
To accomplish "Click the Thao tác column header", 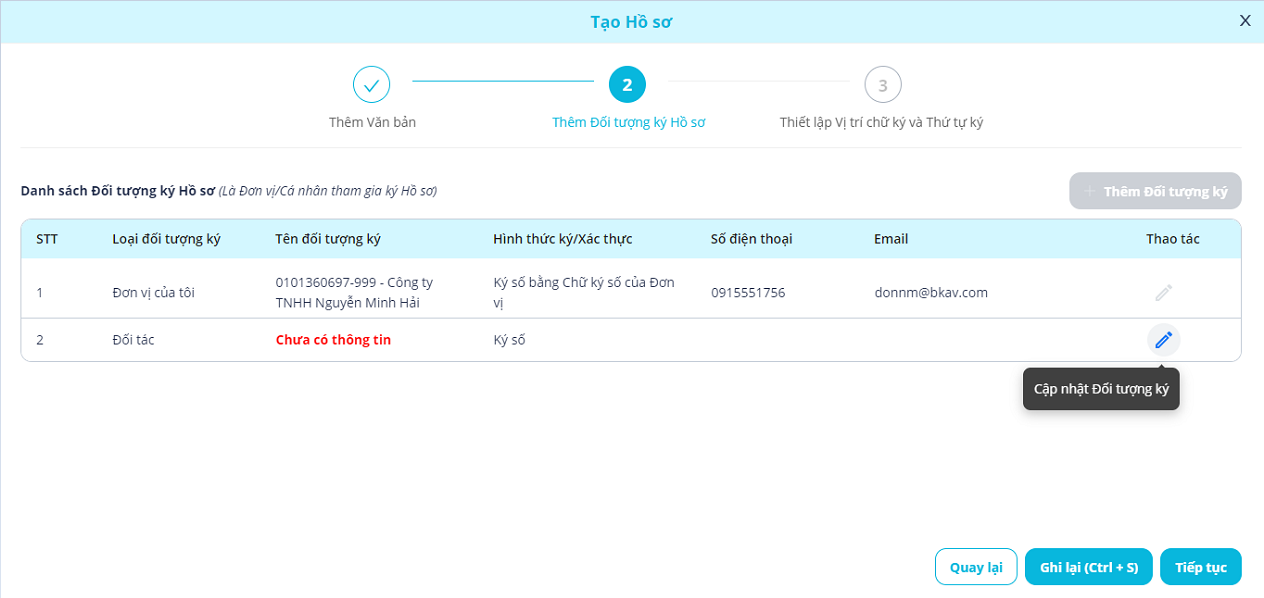I will pyautogui.click(x=1172, y=239).
